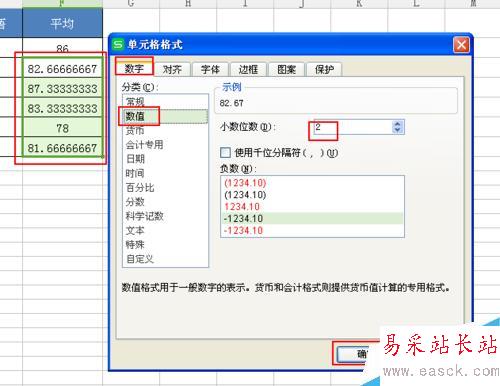Choose the 百分比 category

tap(166, 187)
